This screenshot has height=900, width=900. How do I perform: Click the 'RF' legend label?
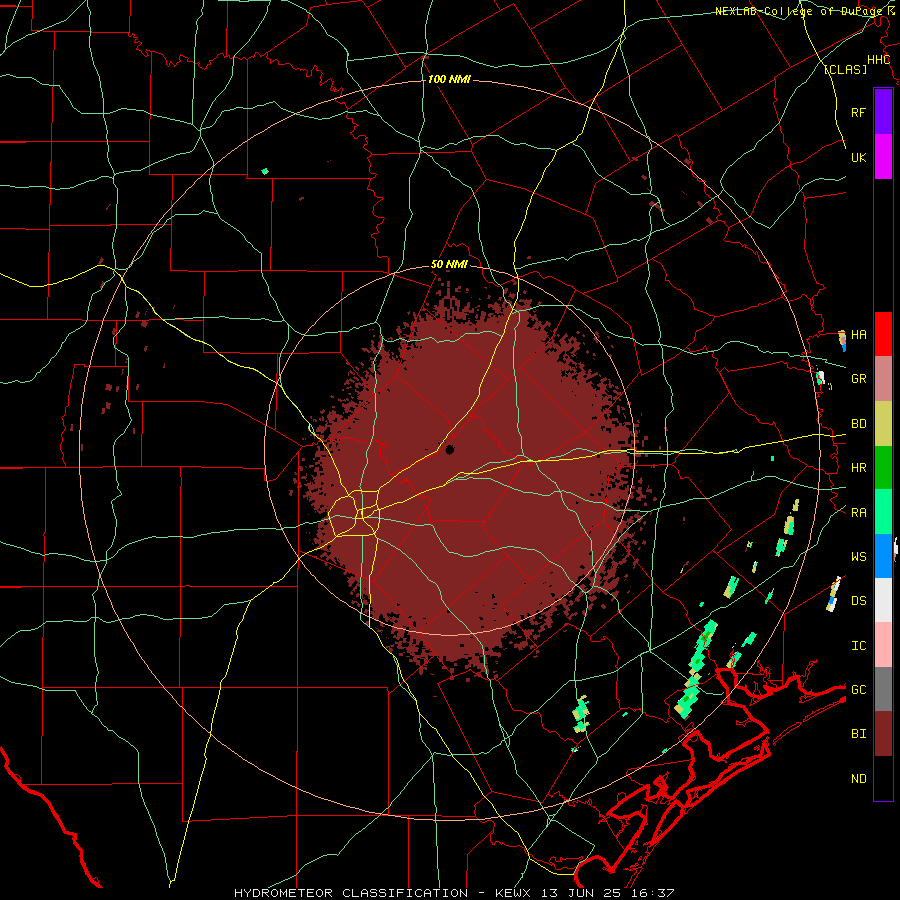pos(858,112)
